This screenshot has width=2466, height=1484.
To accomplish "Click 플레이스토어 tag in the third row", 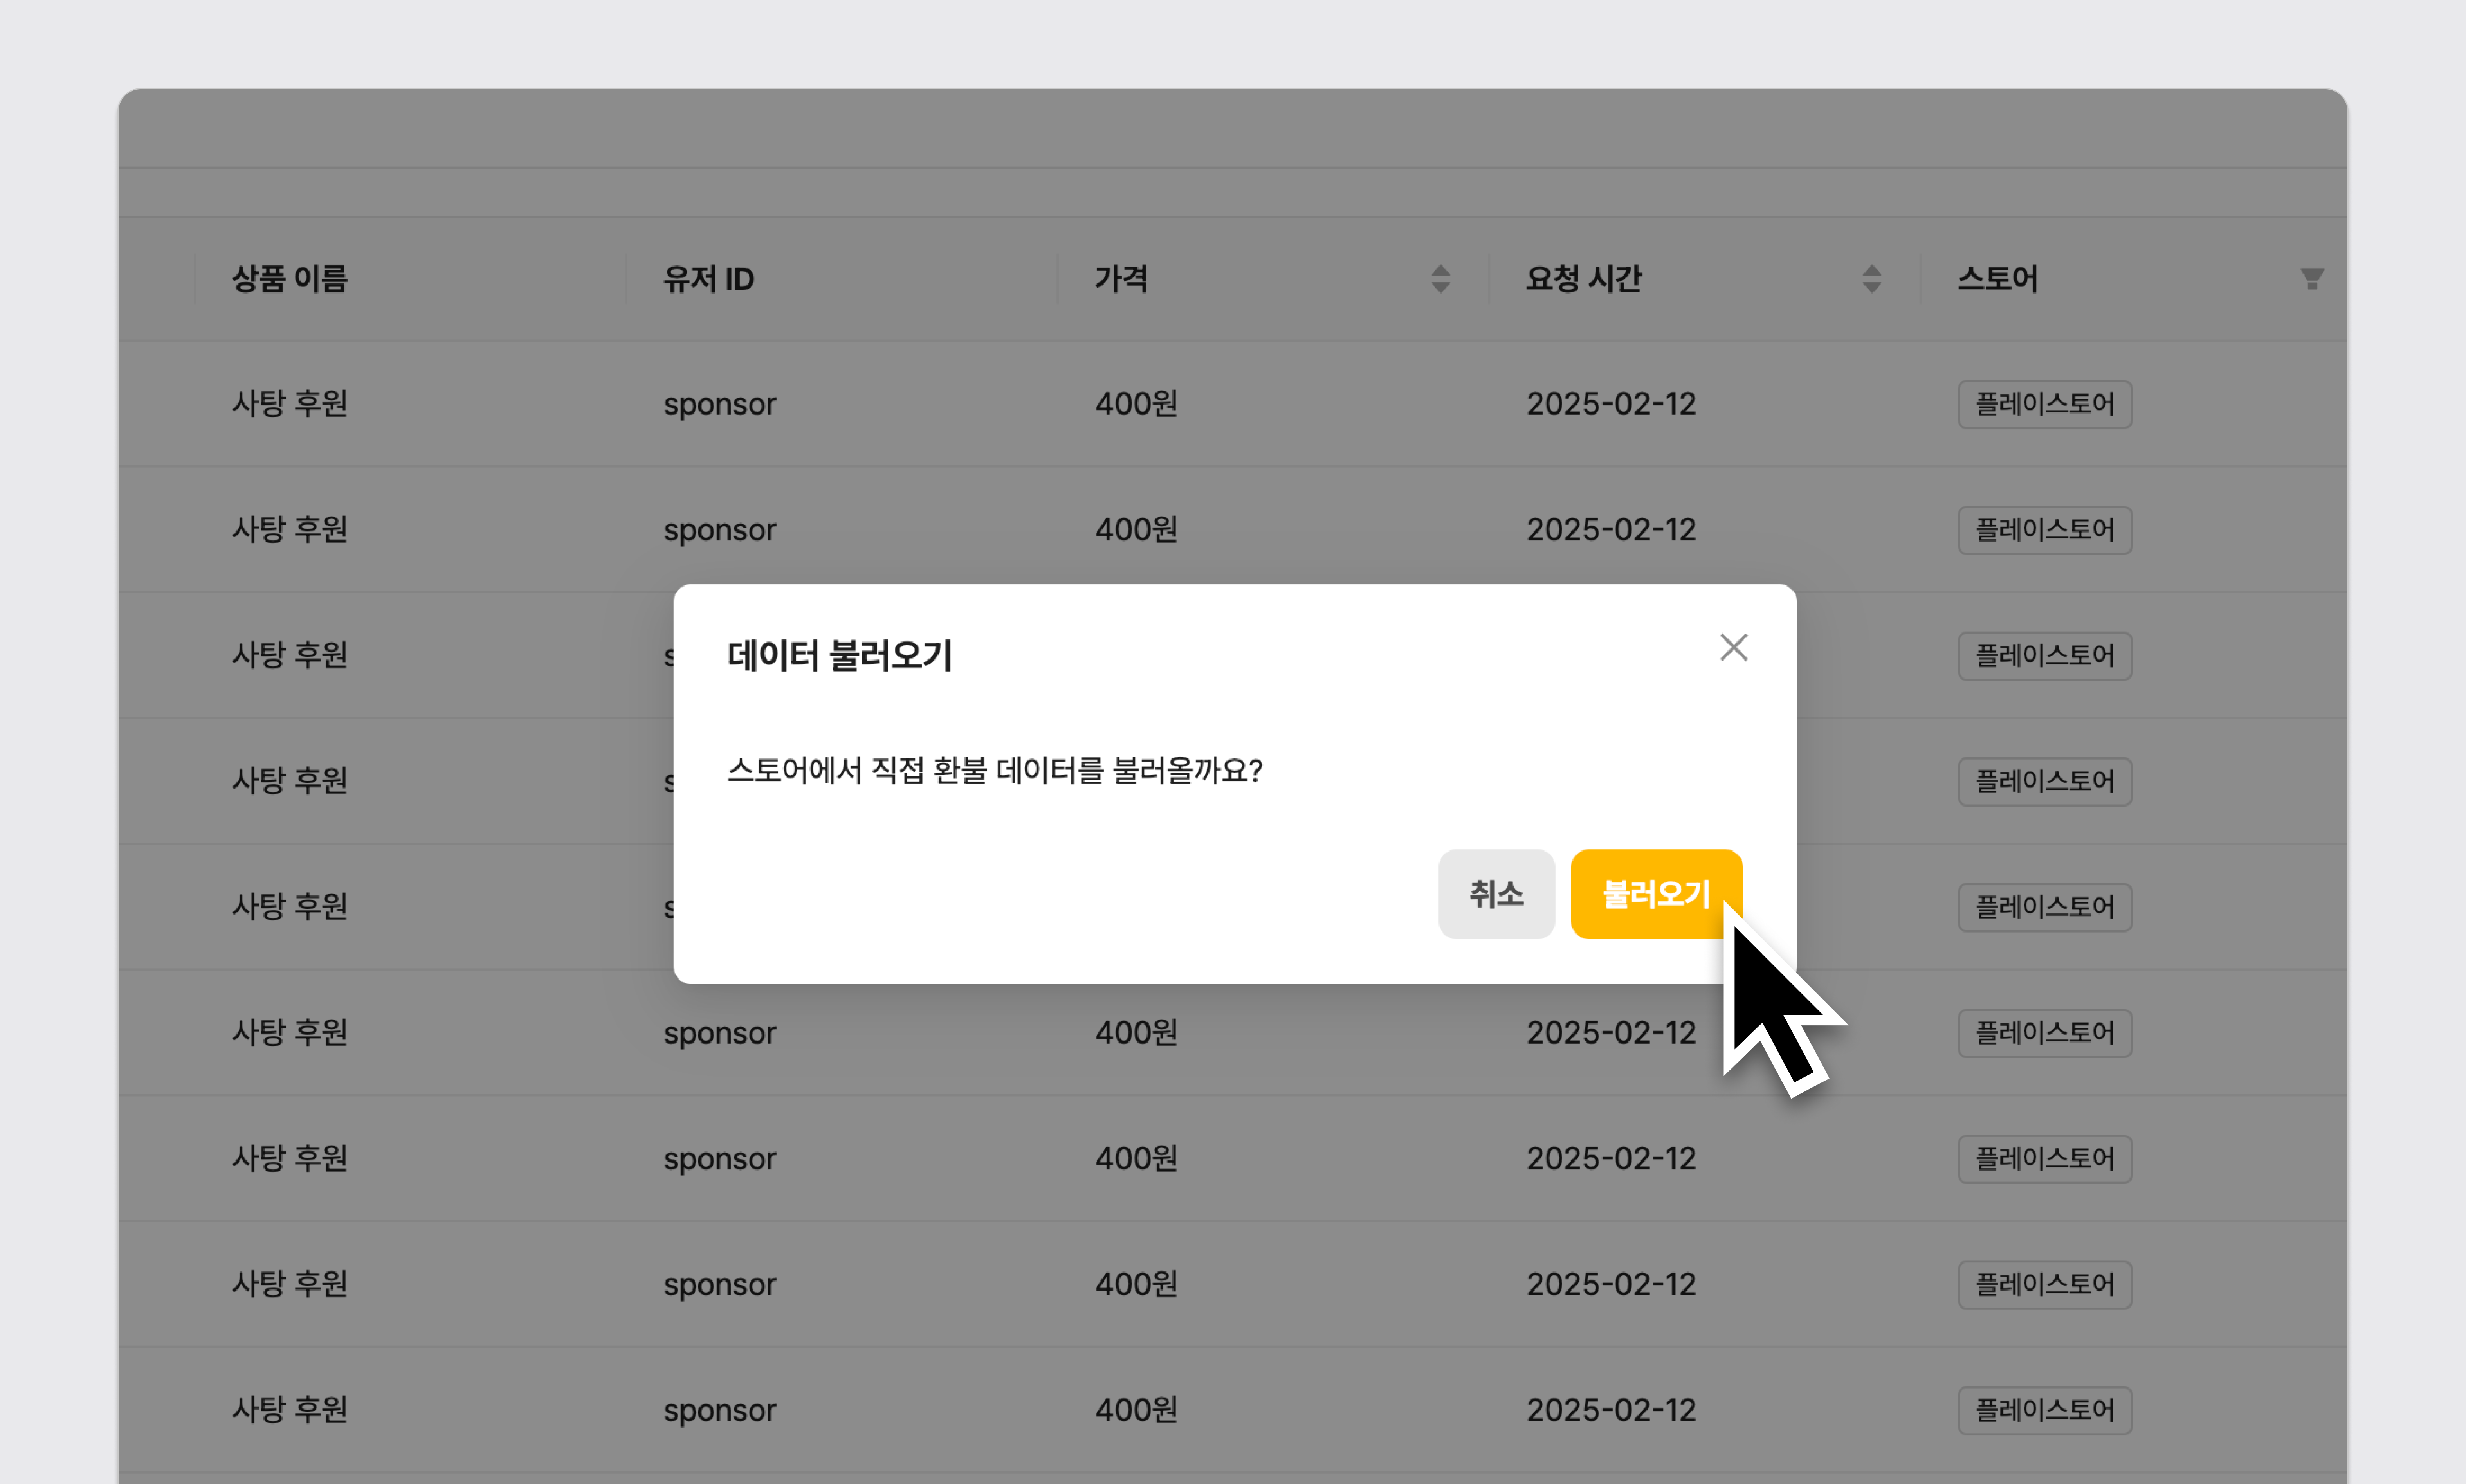I will point(2044,655).
